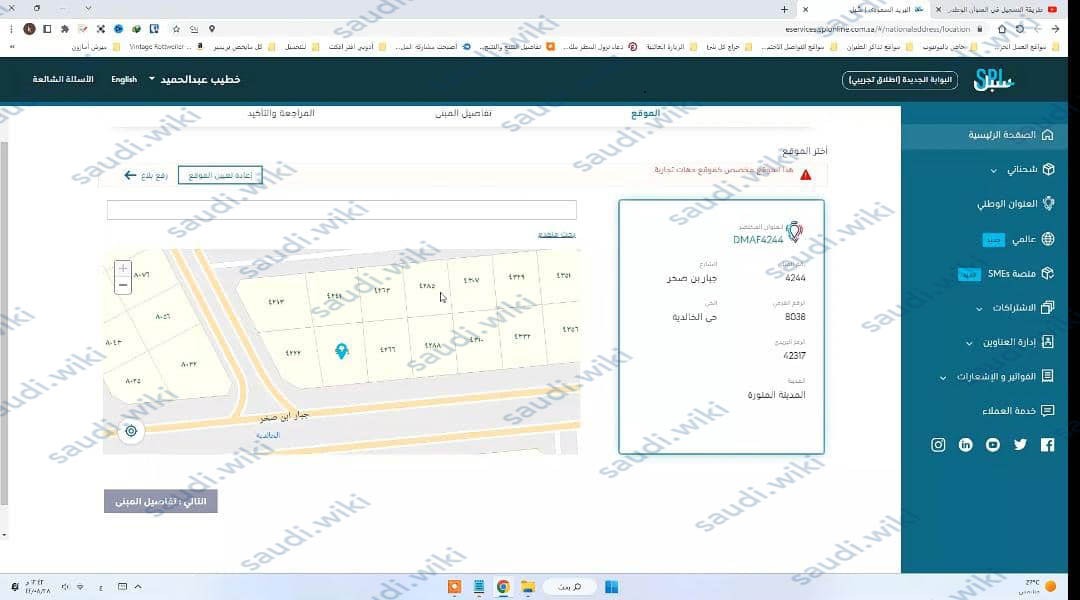The width and height of the screenshot is (1080, 600).
Task: Show hidden system tray icons chevron
Action: [138, 587]
